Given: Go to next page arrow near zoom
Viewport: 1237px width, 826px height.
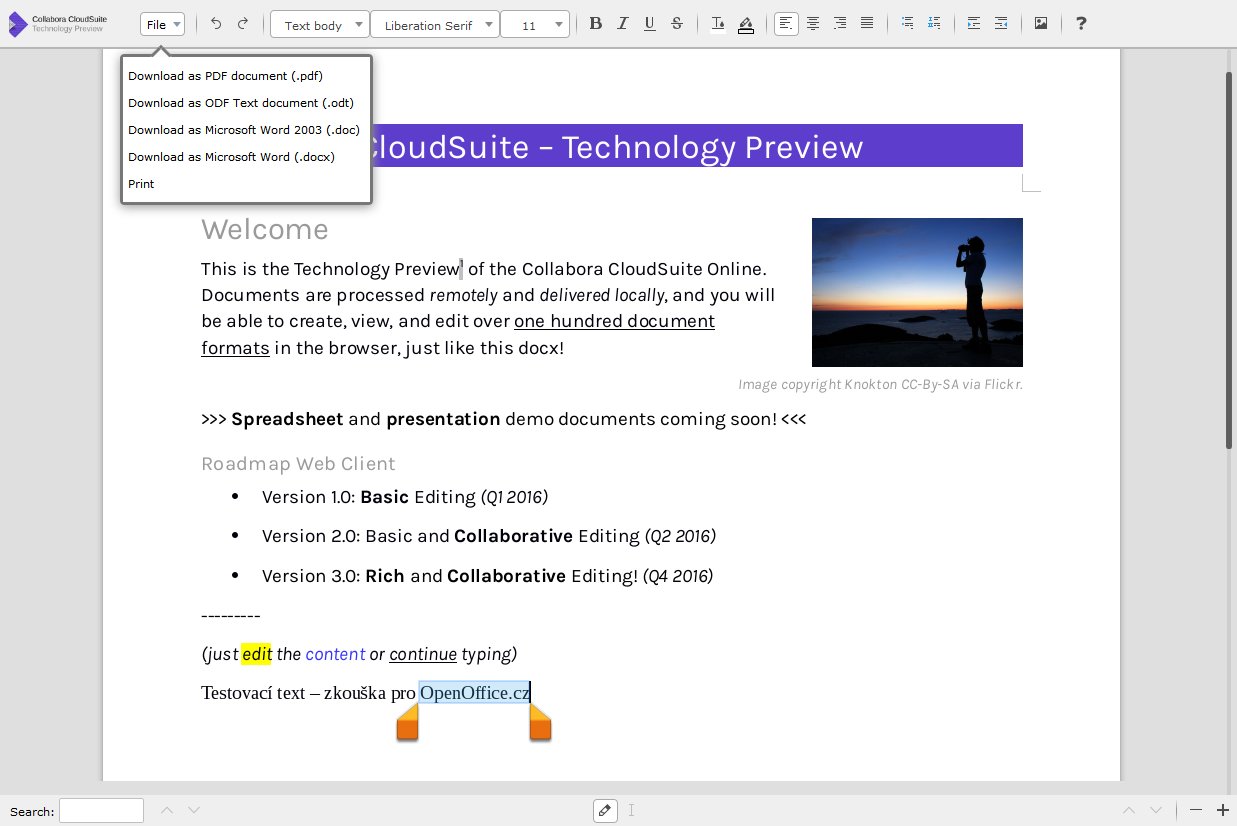Looking at the screenshot, I should click(x=1156, y=810).
